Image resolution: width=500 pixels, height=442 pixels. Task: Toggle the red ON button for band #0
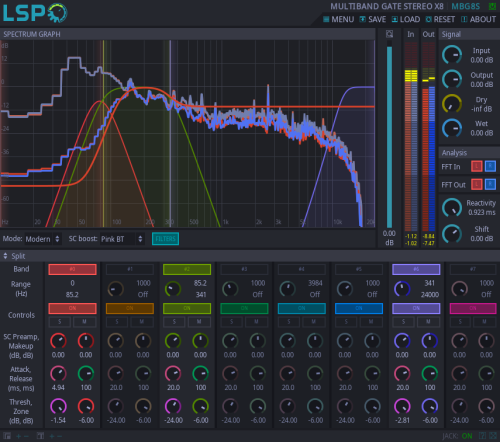pos(72,308)
